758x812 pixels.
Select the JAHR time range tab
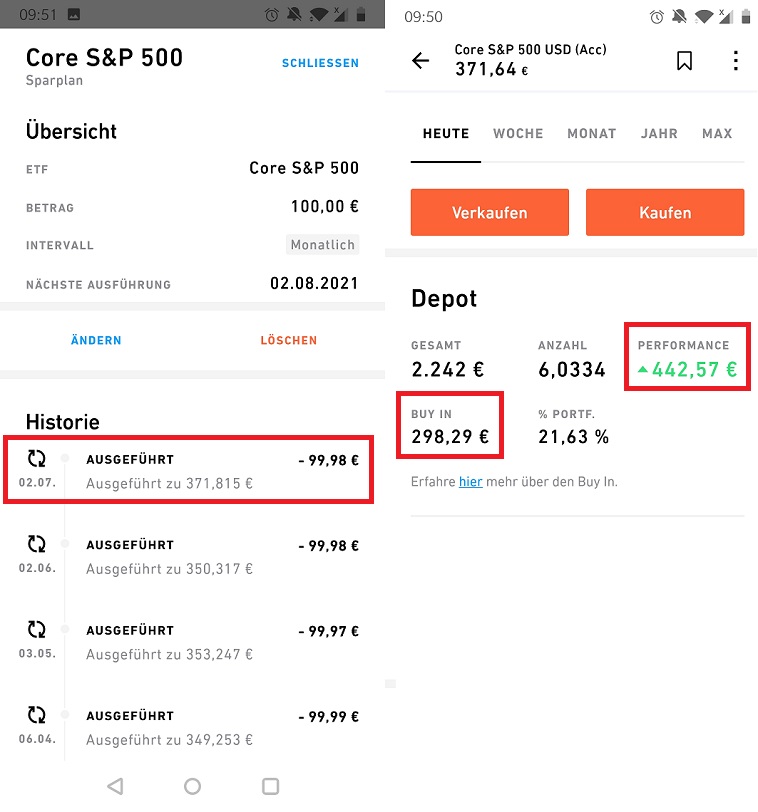(659, 134)
